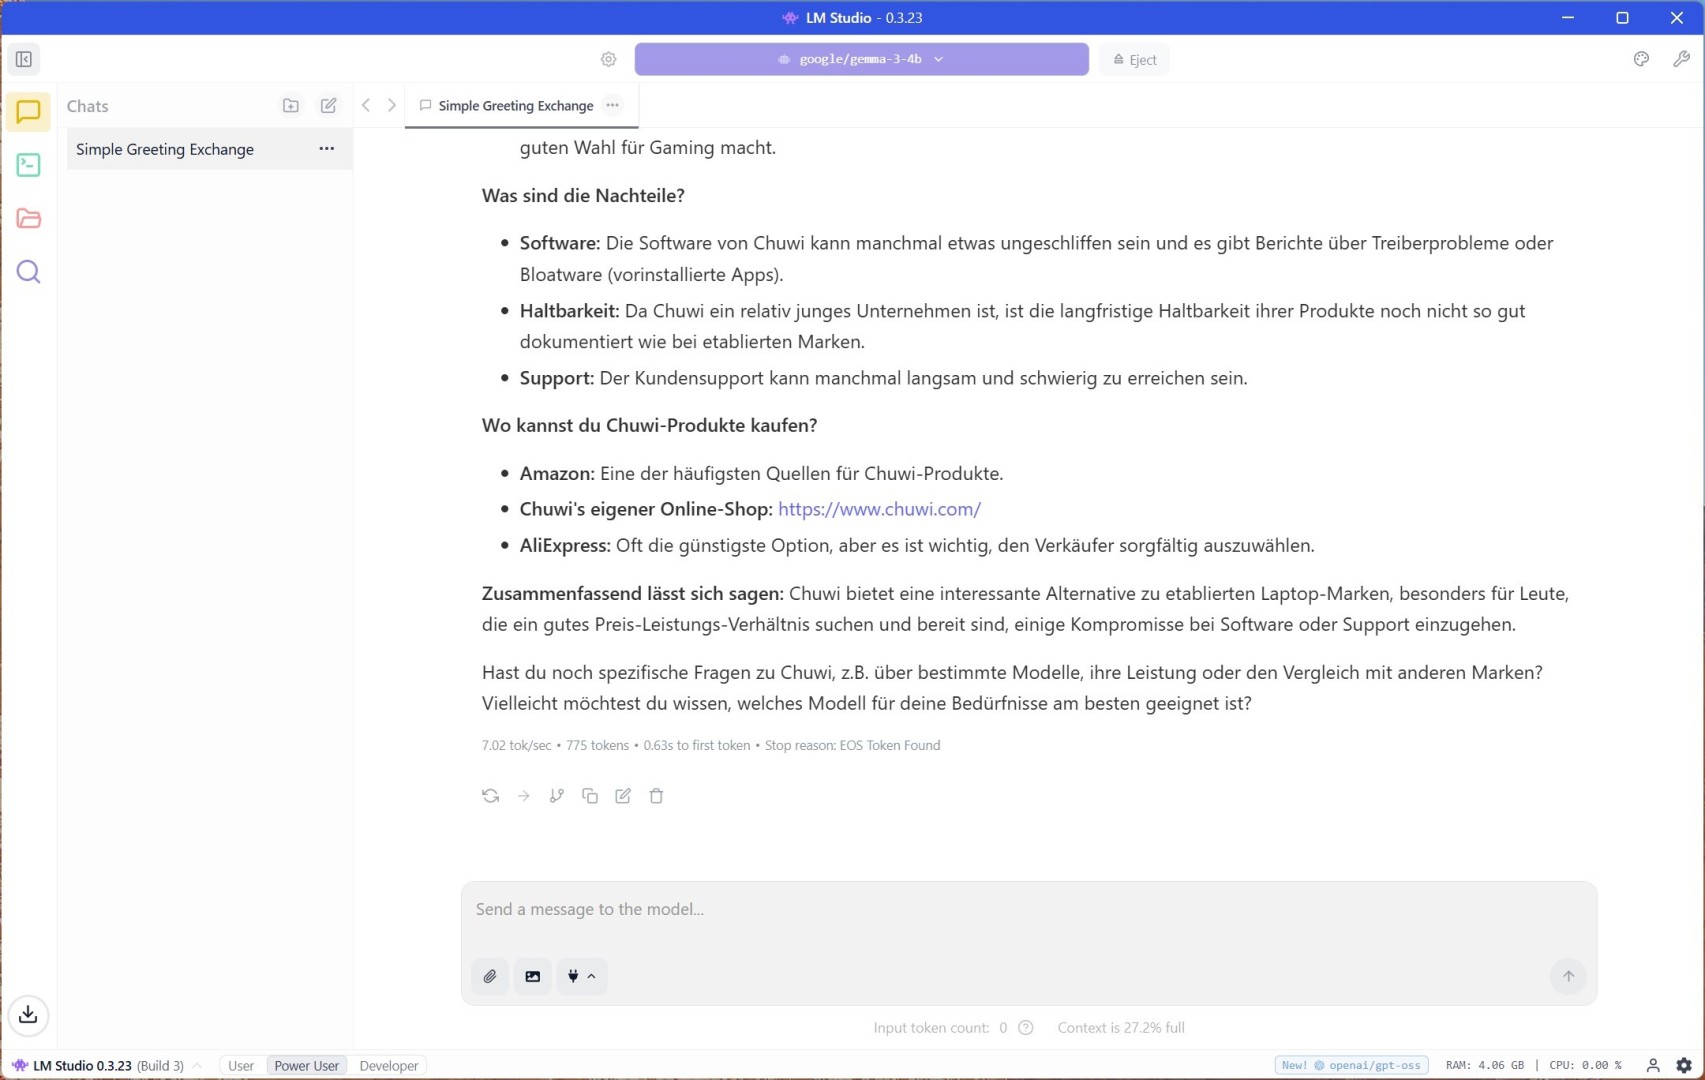Open the My Models folder icon
Viewport: 1705px width, 1080px height.
click(x=28, y=219)
